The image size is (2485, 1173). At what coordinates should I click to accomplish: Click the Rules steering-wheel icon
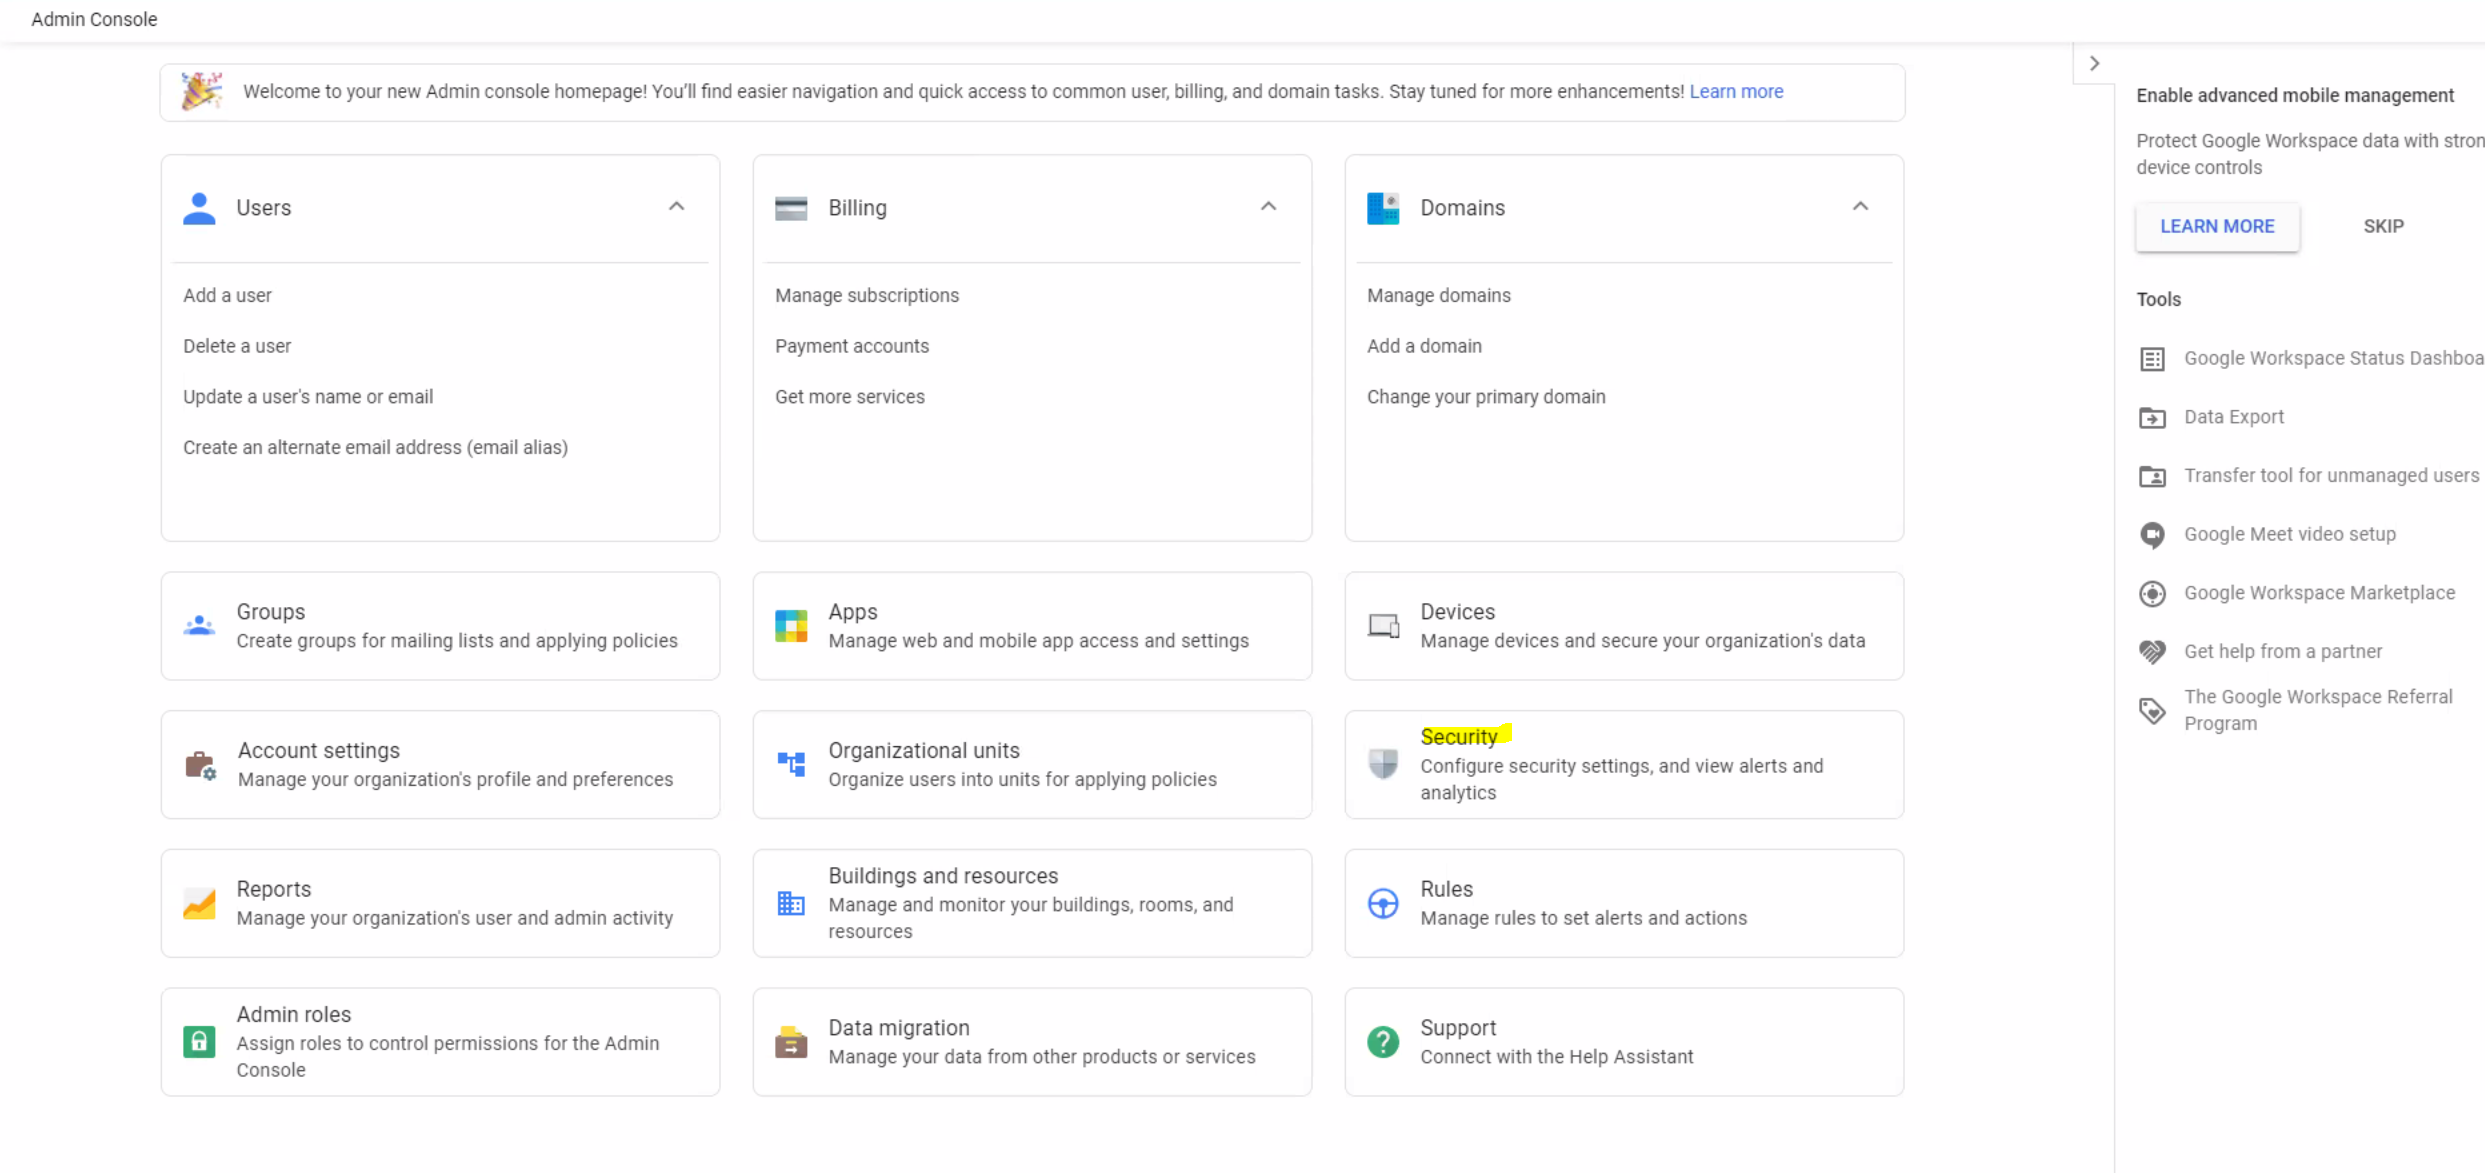1383,903
